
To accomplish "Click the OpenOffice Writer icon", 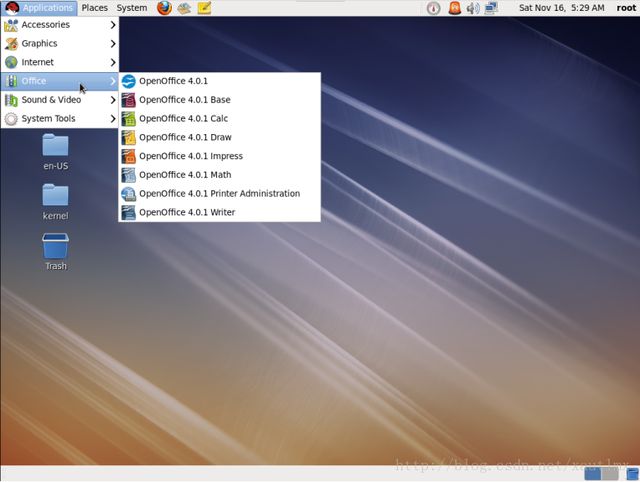I will pos(129,213).
